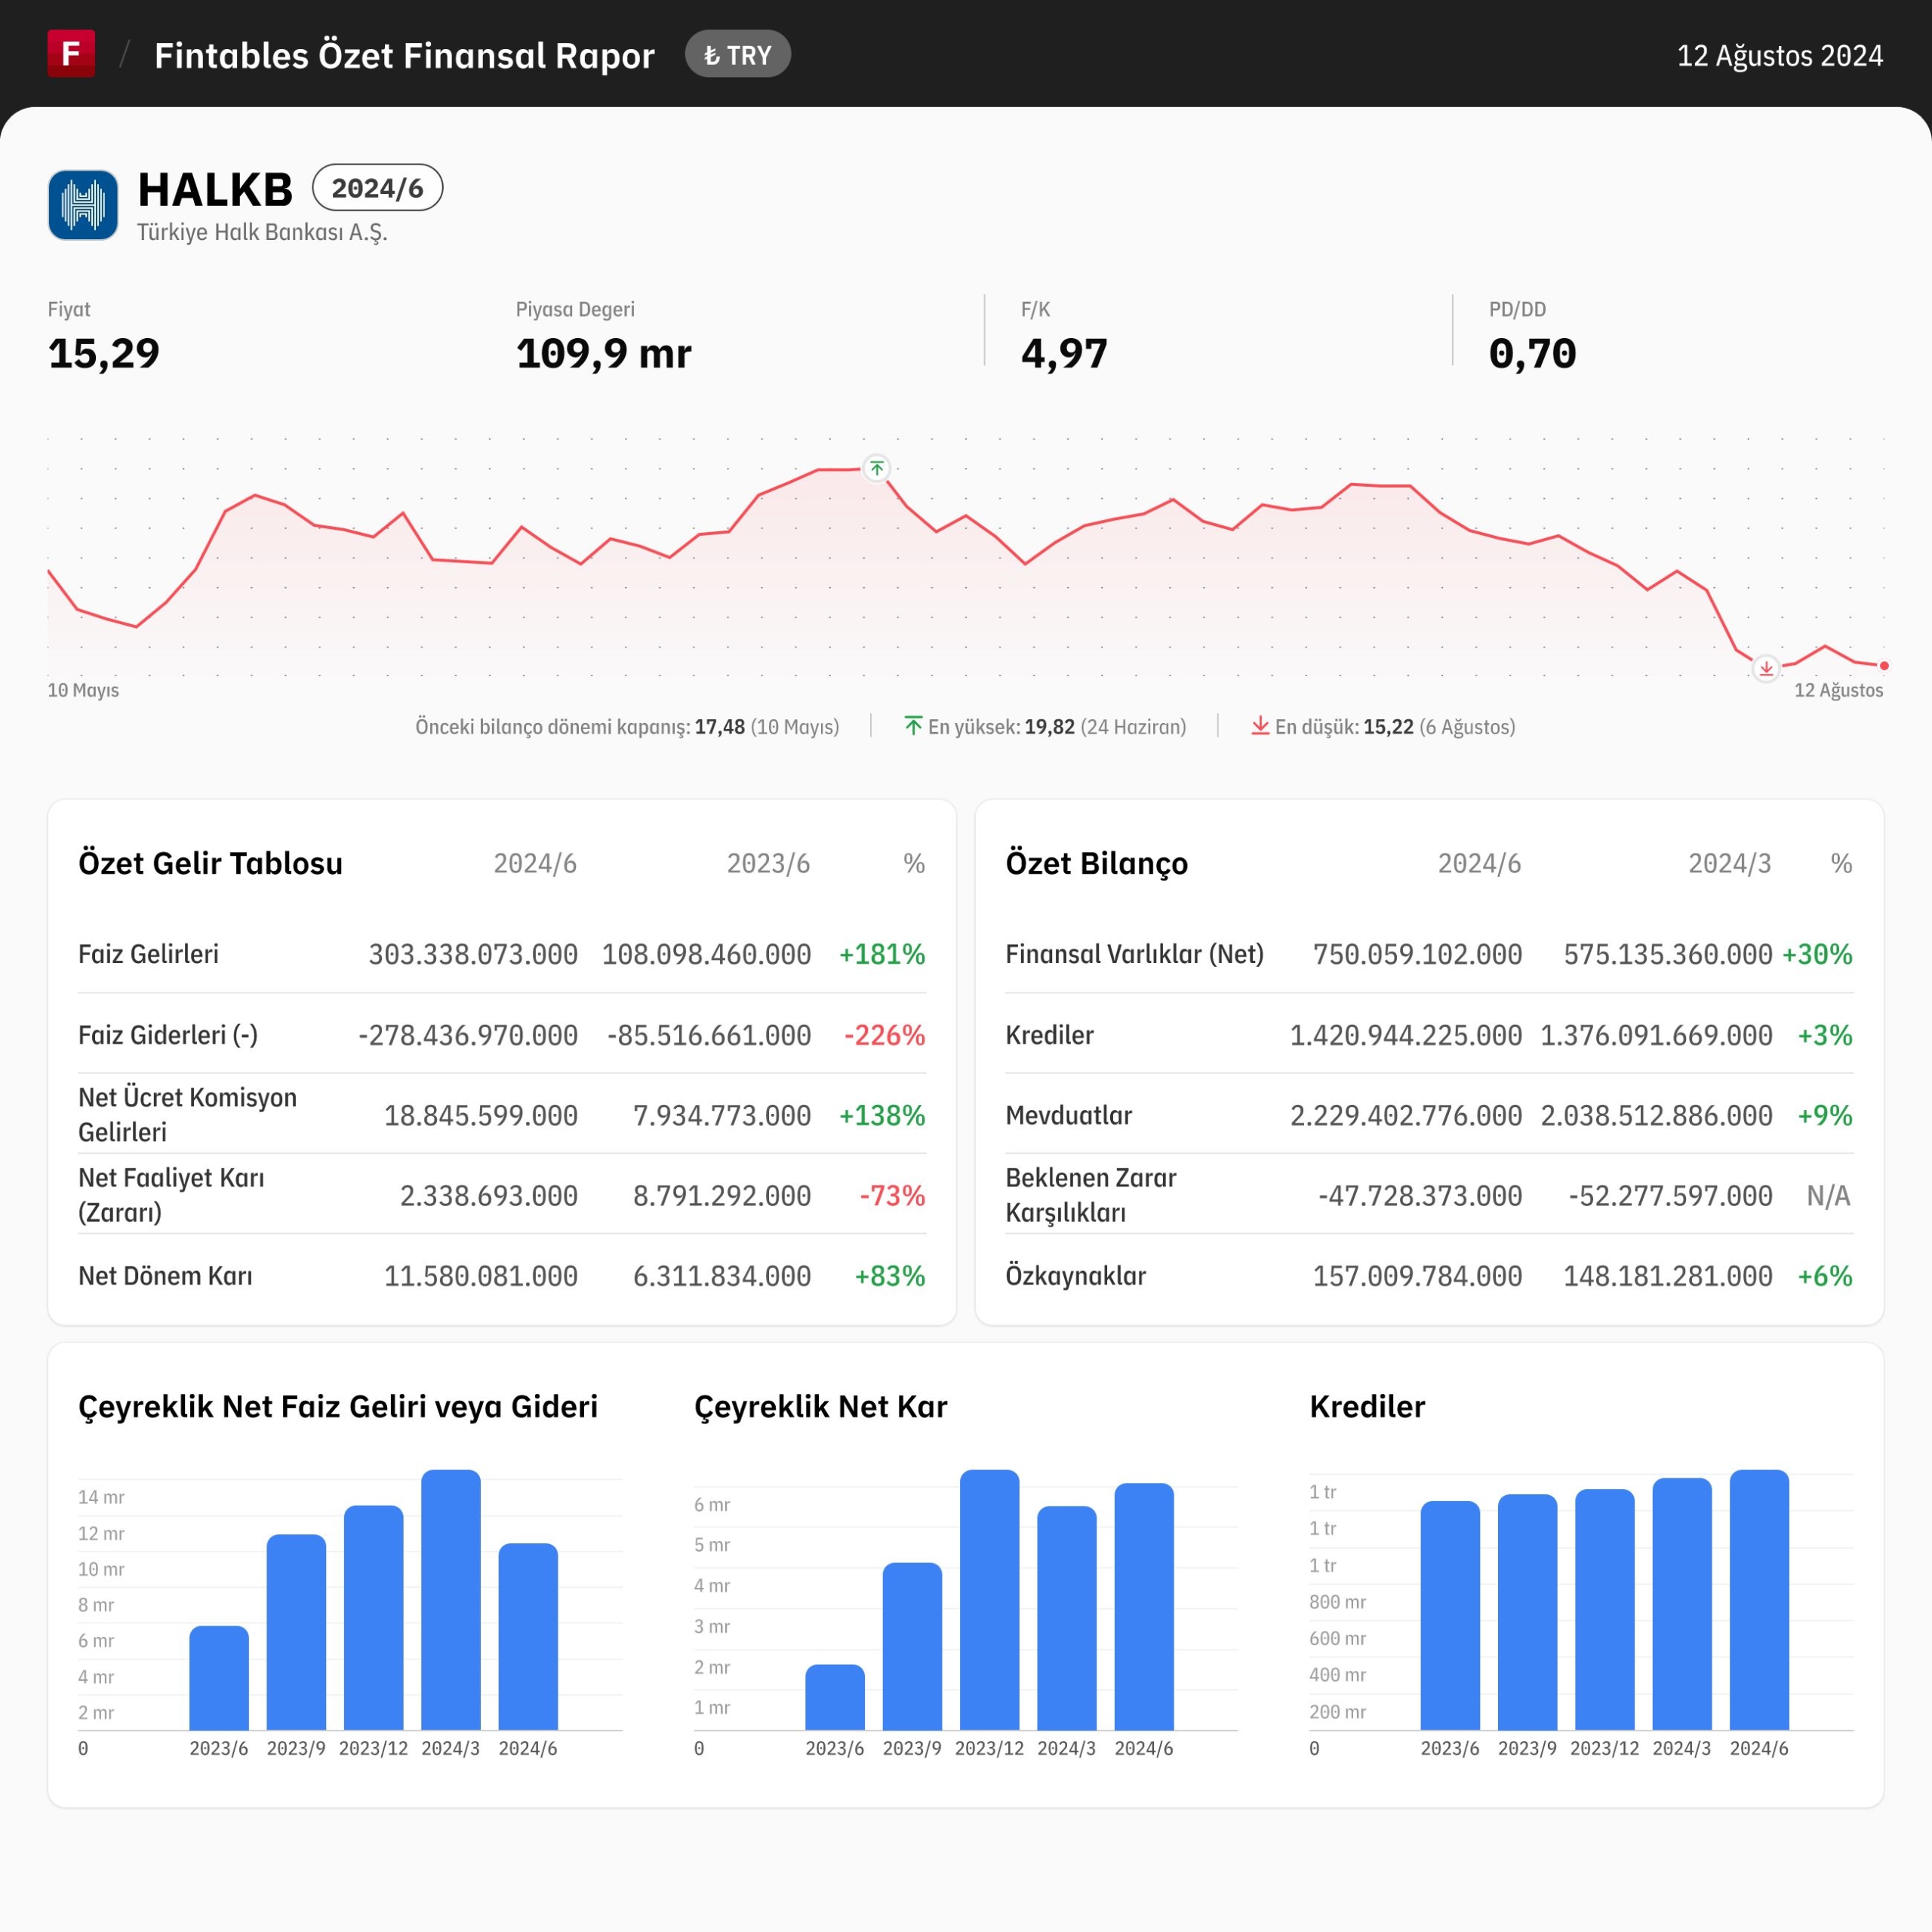This screenshot has height=1932, width=1932.
Task: Click the green up-arrow next to En yüksek
Action: click(x=913, y=725)
